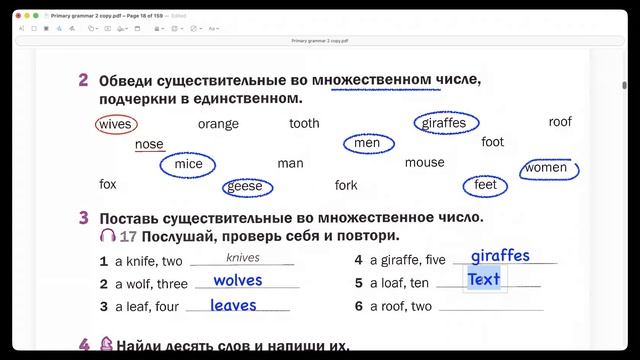Click the headphones audio icon beside 17

[x=108, y=236]
